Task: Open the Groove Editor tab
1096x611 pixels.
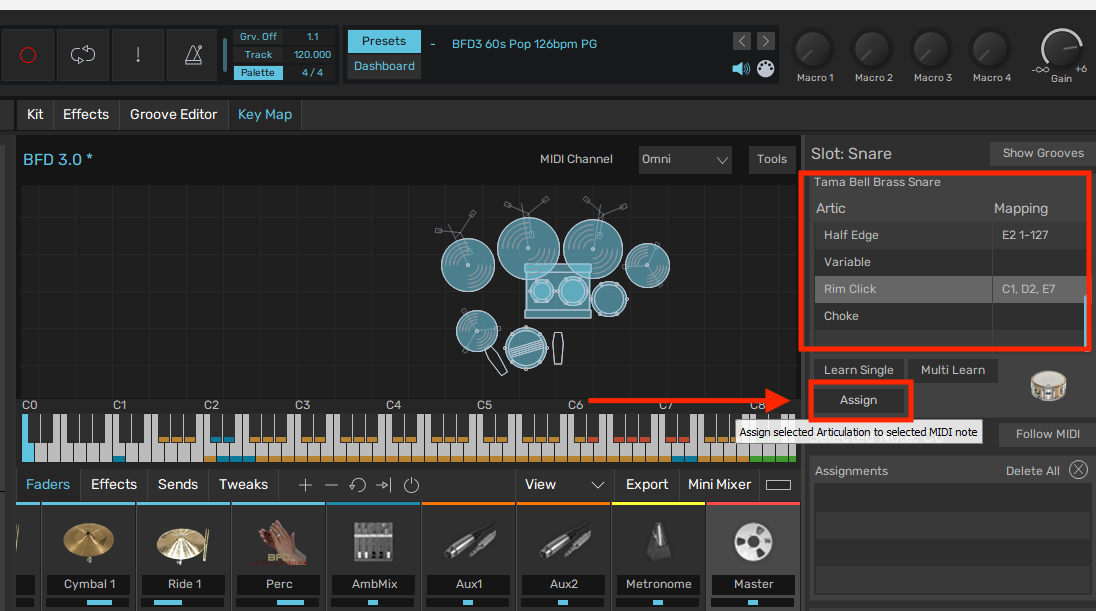Action: click(173, 115)
